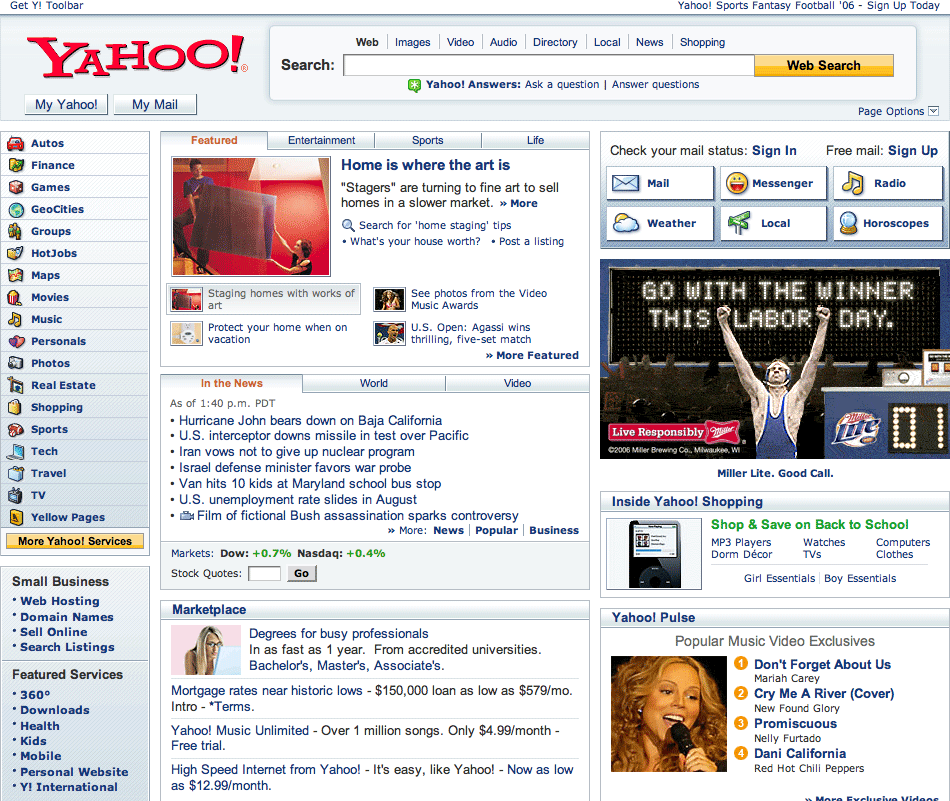Focus the Stock Quotes input box

tap(264, 573)
